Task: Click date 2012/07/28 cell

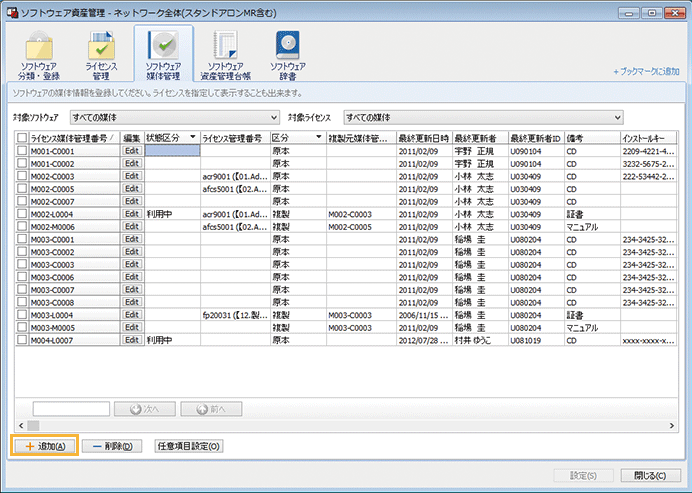Action: tap(424, 340)
